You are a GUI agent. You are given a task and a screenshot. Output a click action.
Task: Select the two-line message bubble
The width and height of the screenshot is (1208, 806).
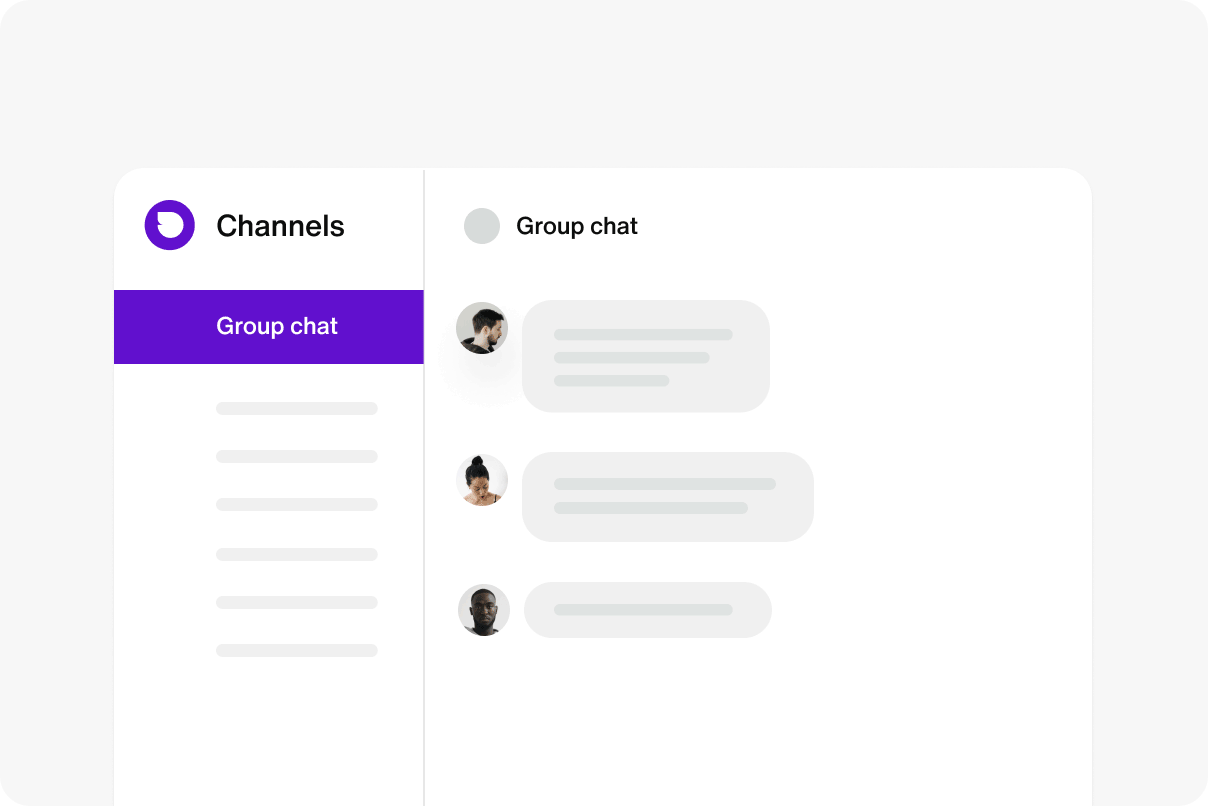pos(668,497)
